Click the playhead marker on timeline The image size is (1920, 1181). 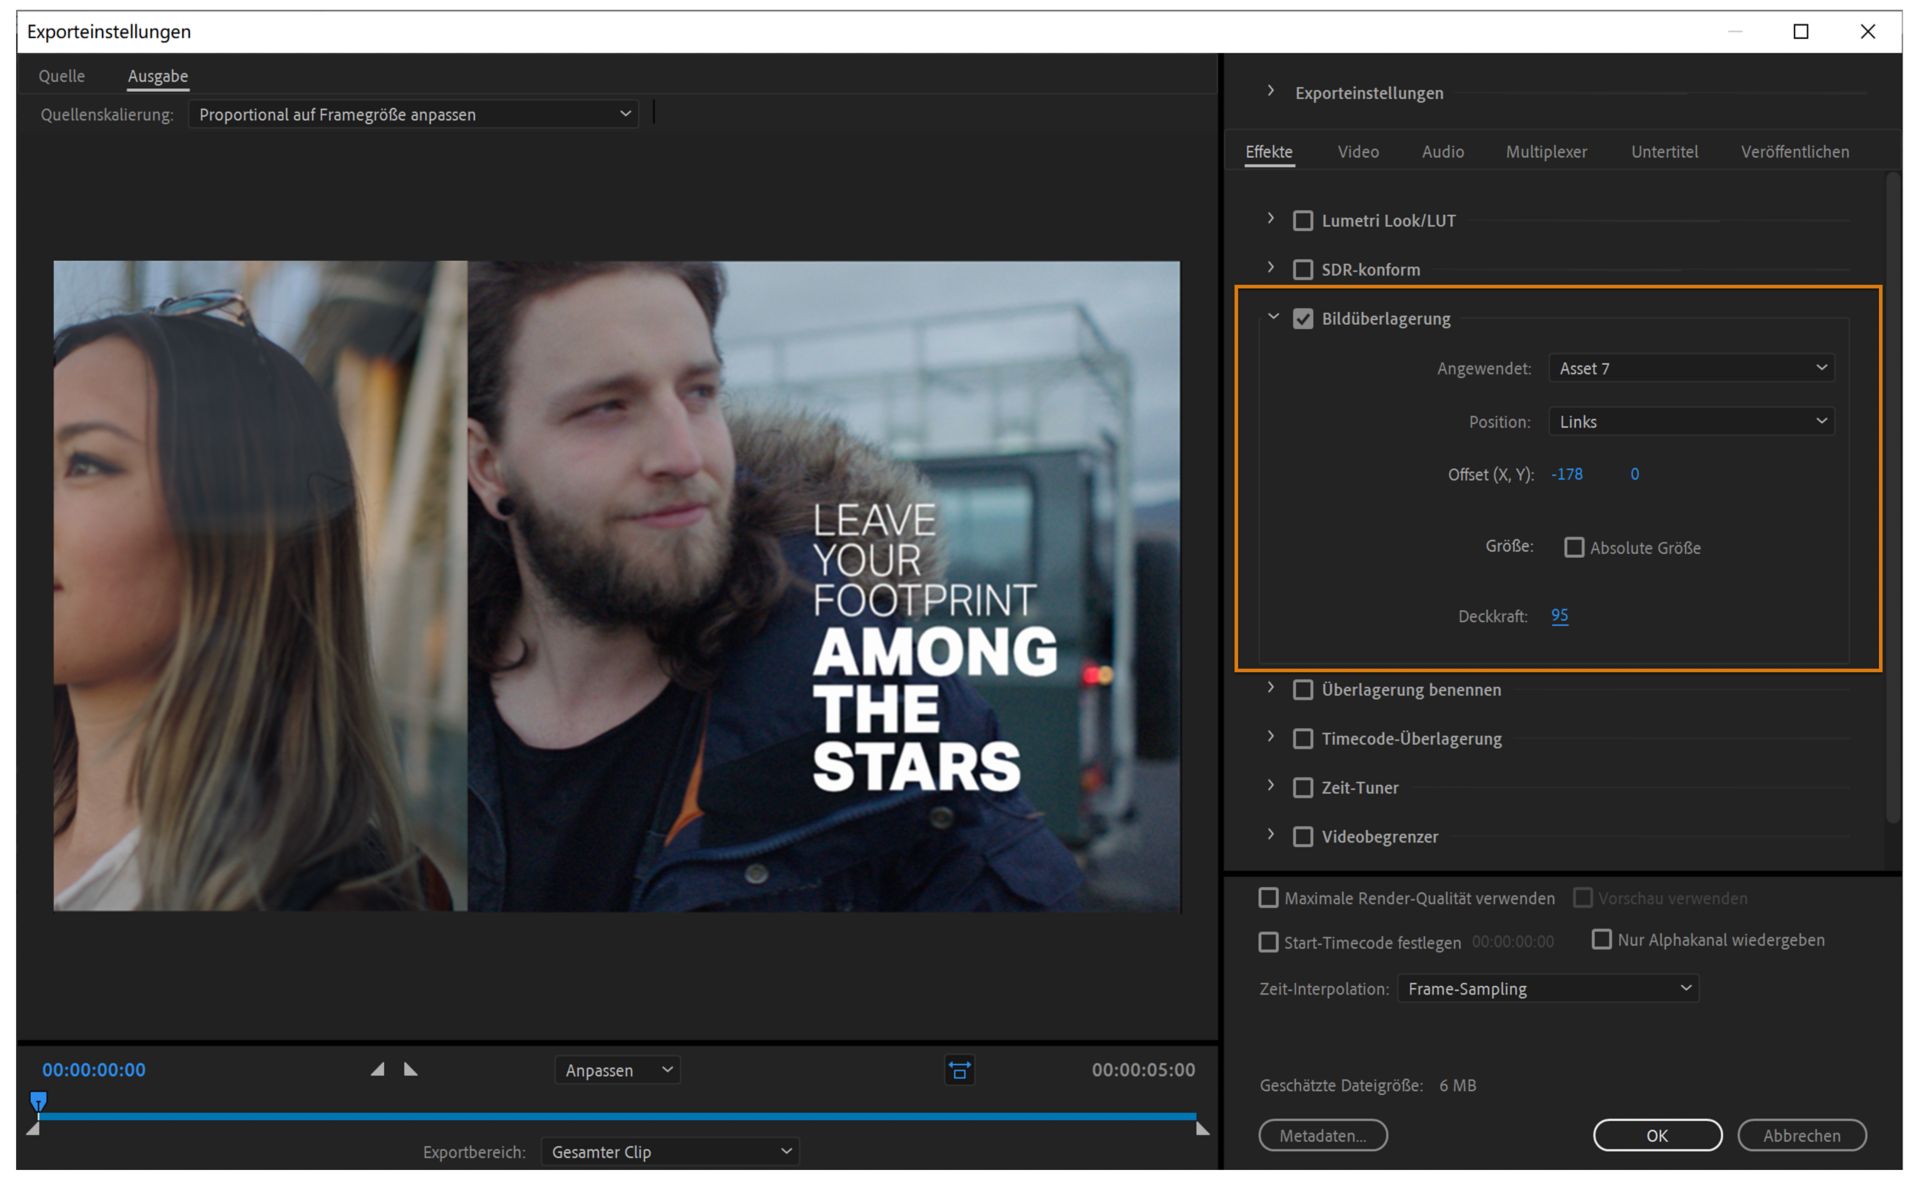coord(38,1101)
